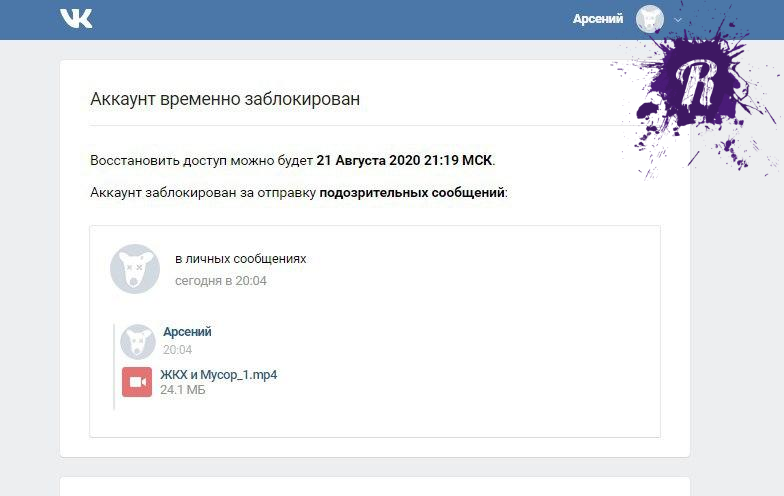Click the Аккаунт заблокирован за отправку text

[x=203, y=192]
